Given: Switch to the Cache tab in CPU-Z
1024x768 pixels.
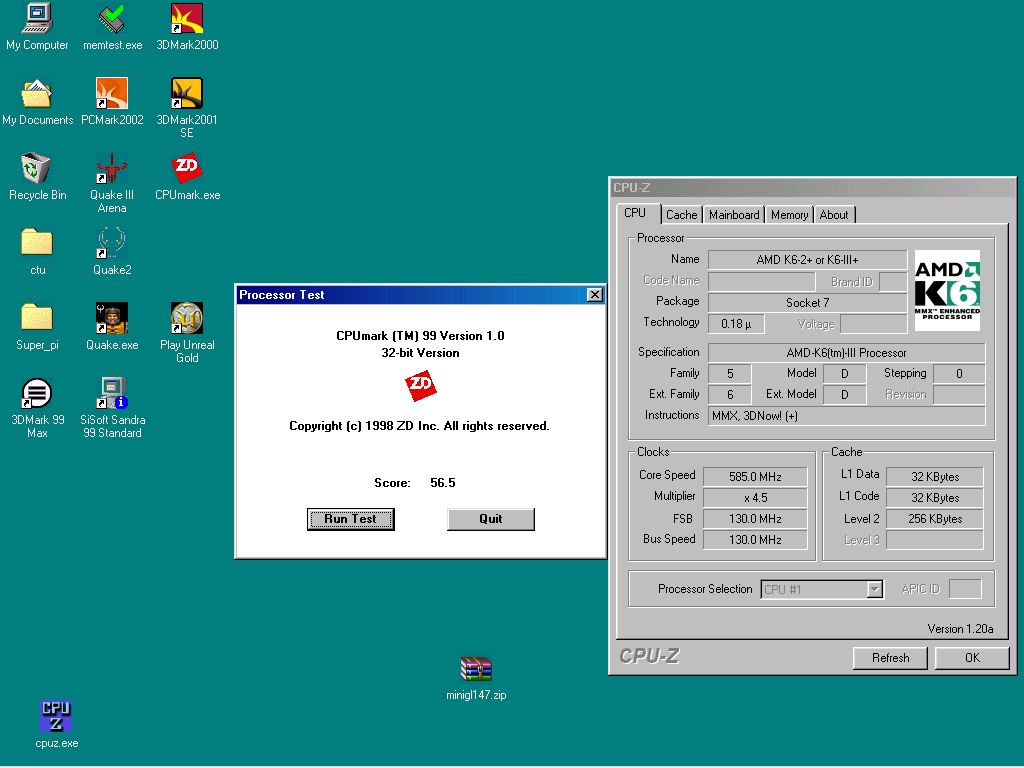Looking at the screenshot, I should pos(682,215).
